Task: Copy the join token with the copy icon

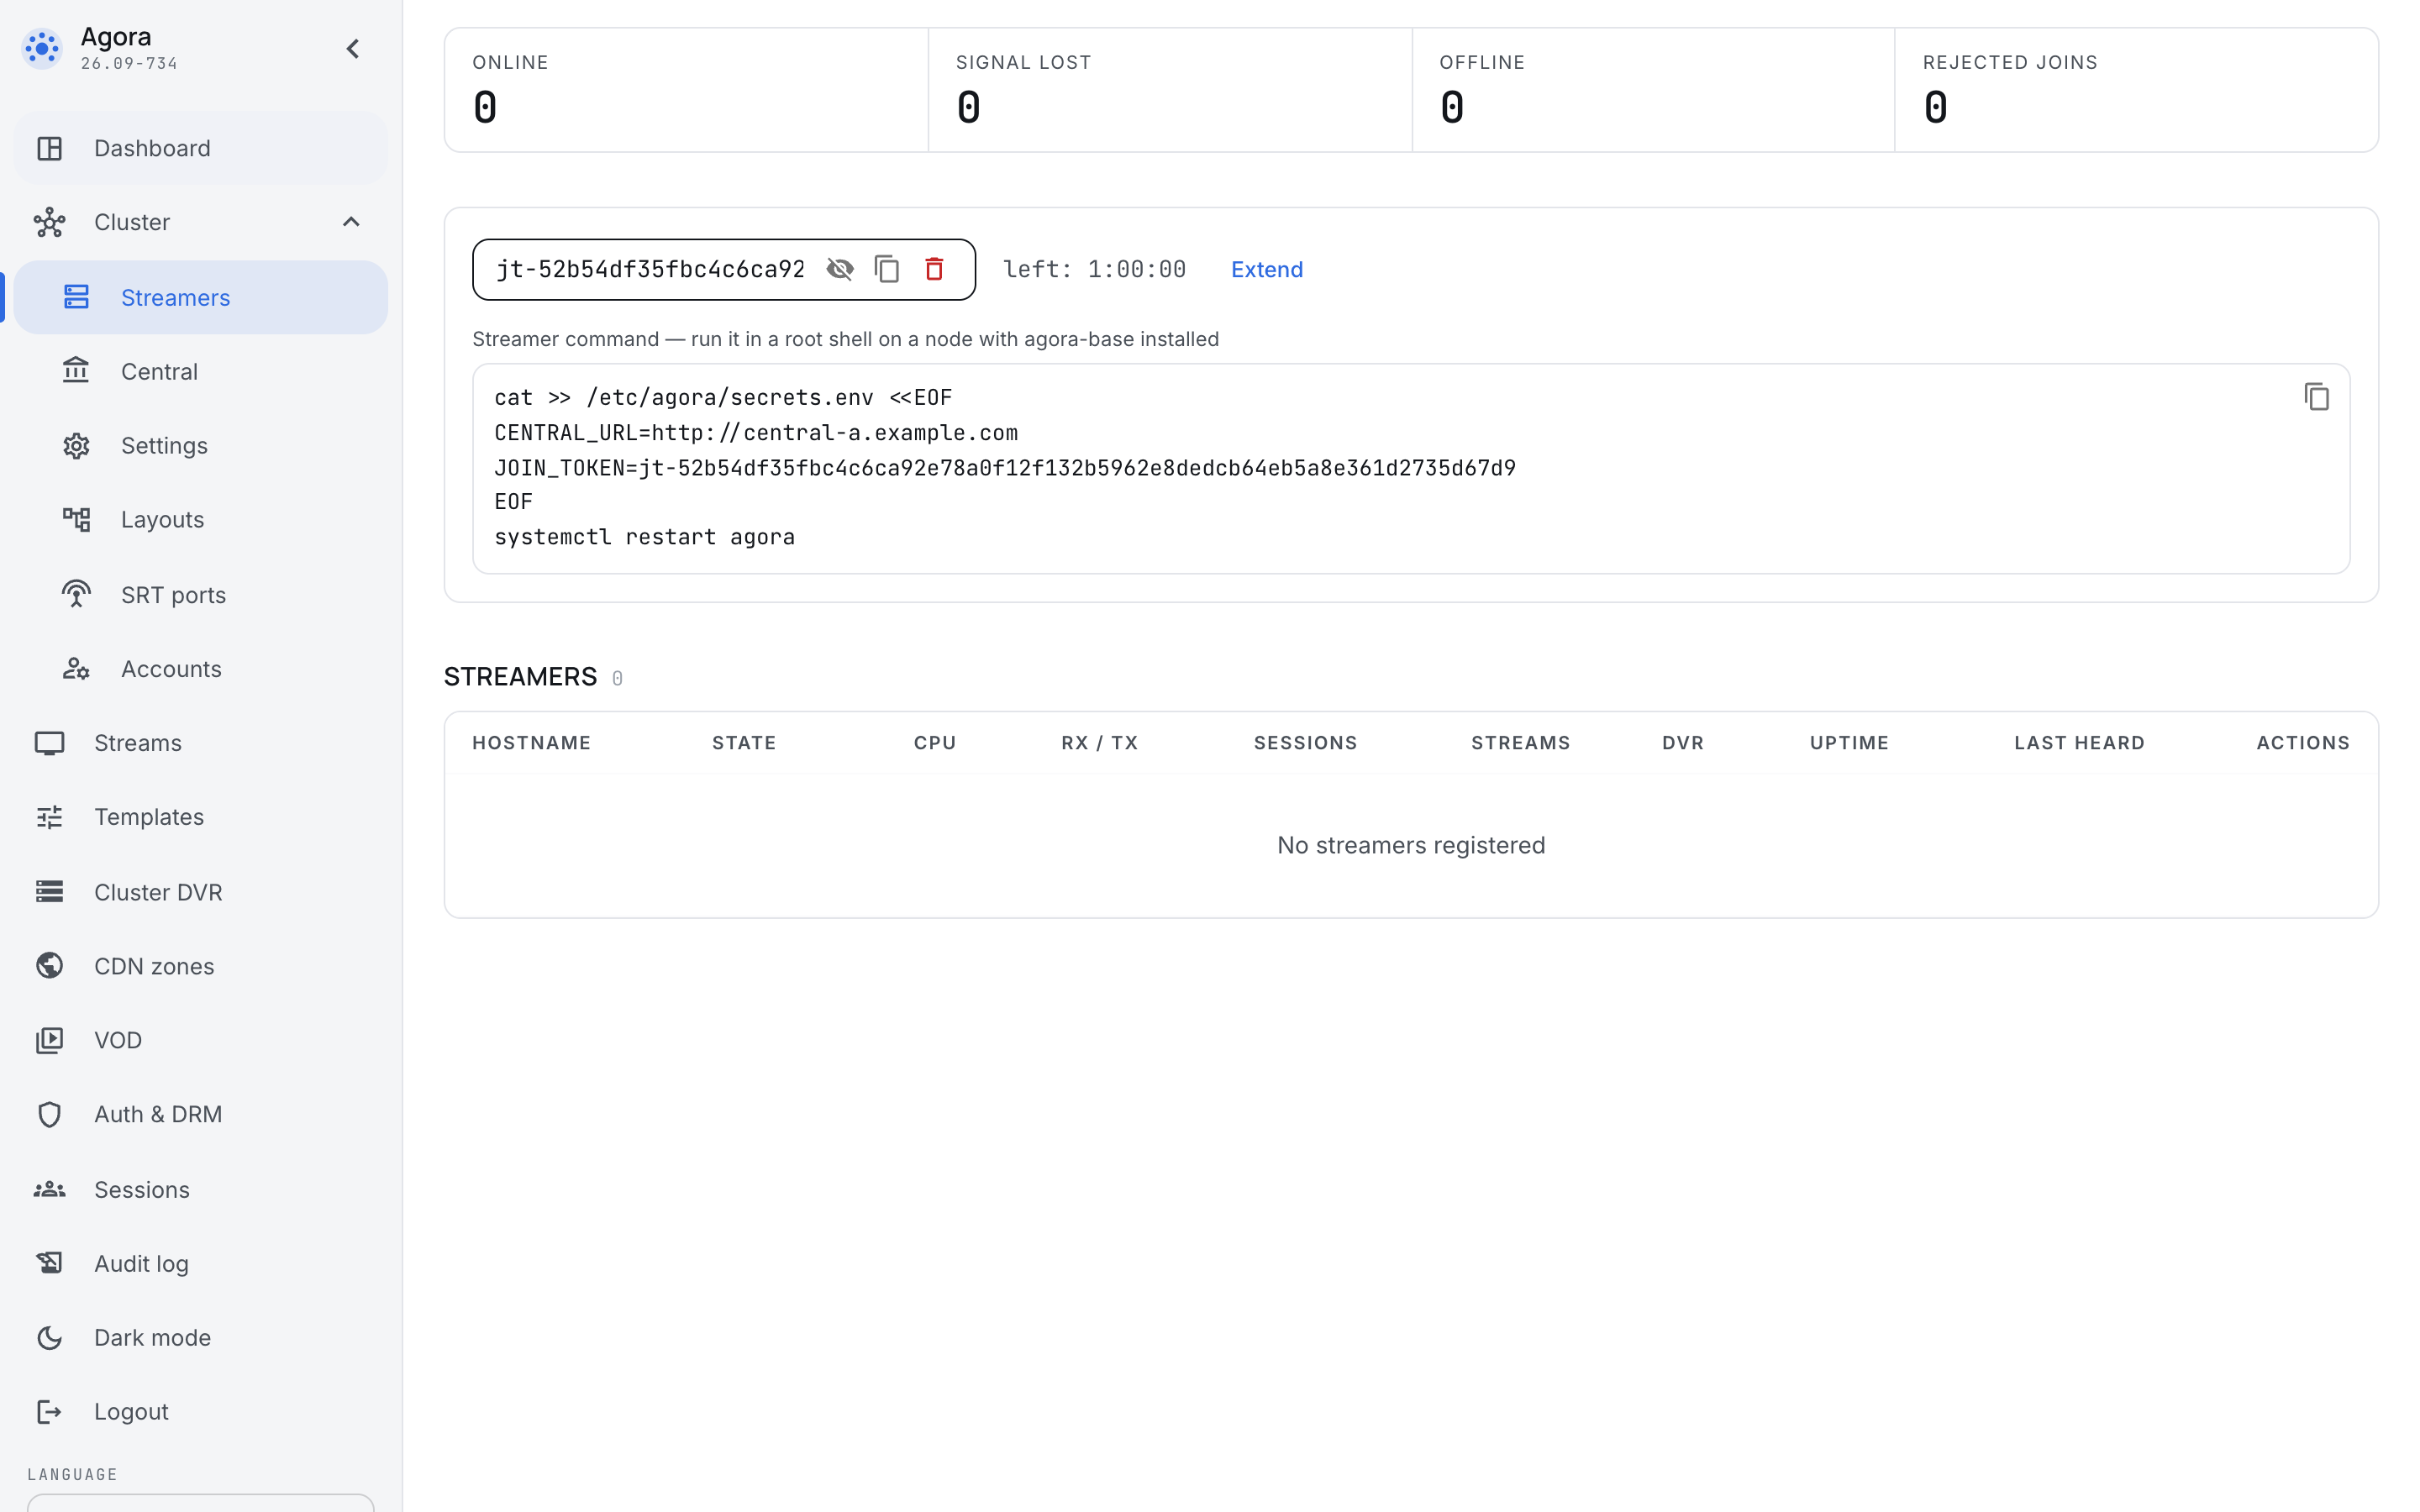Action: 887,269
